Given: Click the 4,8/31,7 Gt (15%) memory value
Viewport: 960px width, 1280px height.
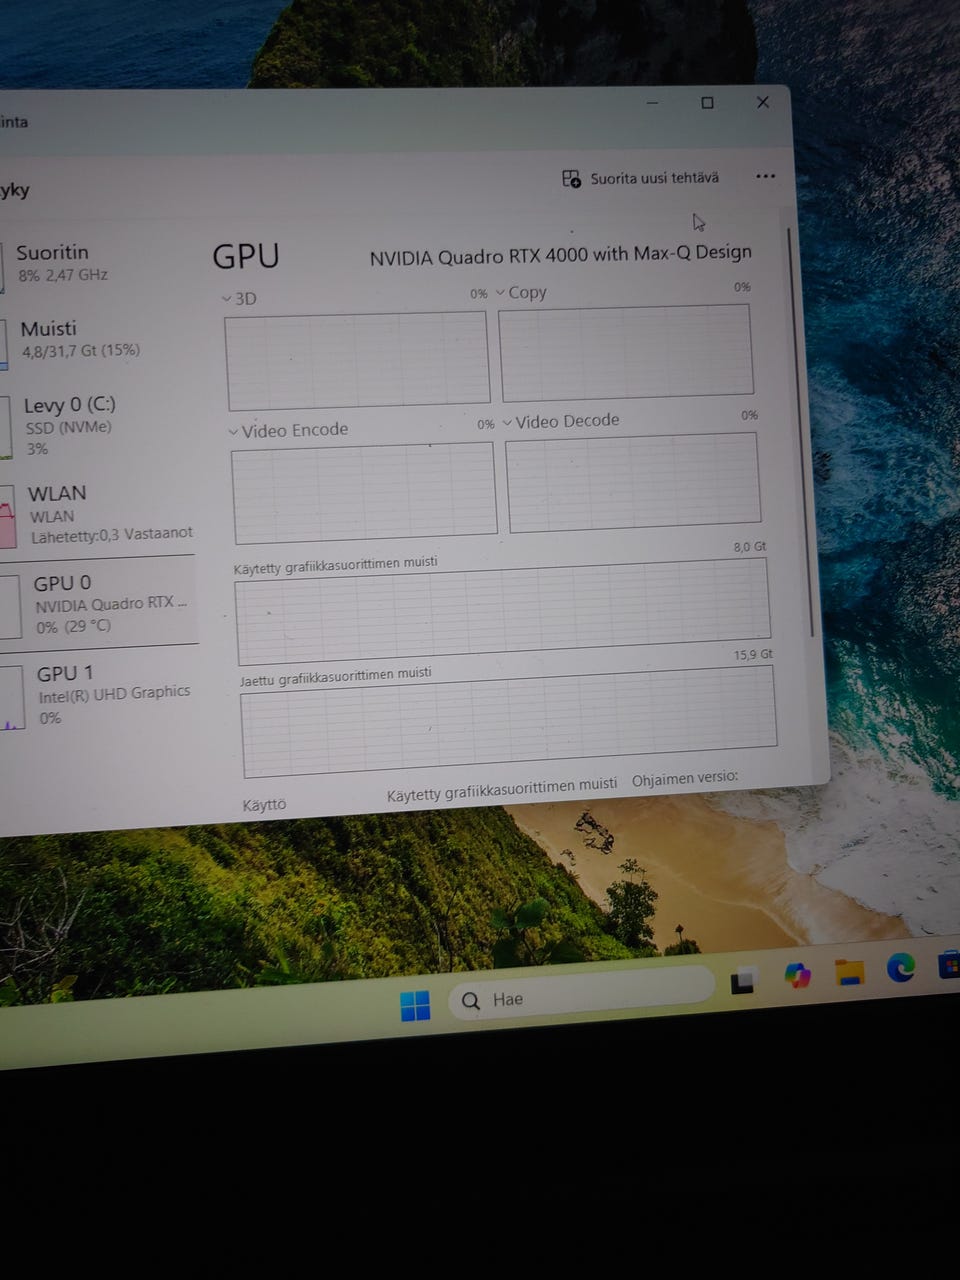Looking at the screenshot, I should pos(81,351).
